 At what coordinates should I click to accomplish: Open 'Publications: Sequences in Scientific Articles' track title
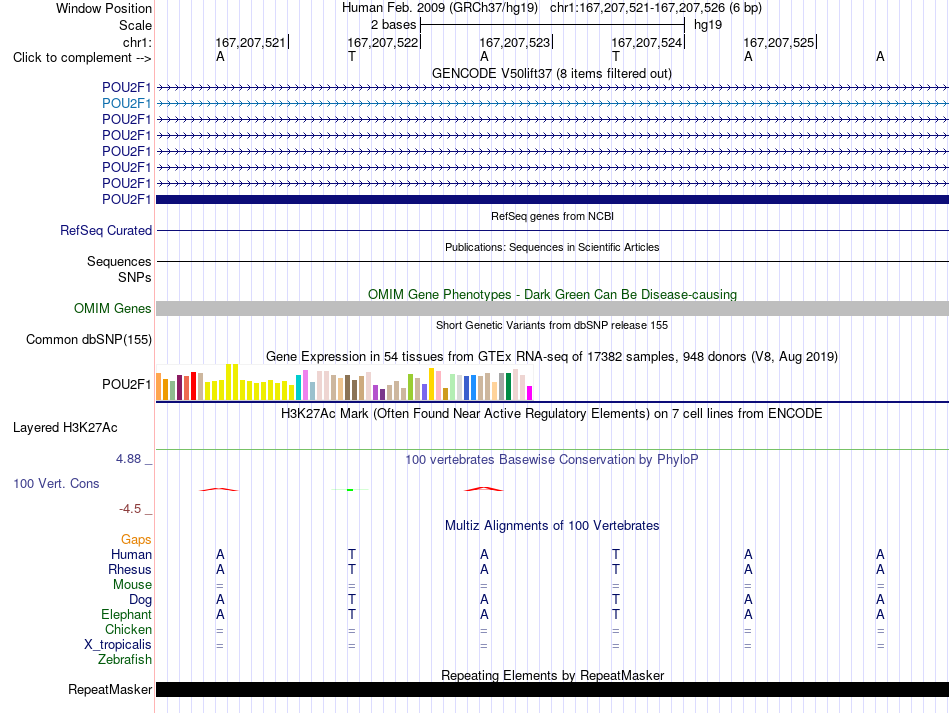[552, 247]
